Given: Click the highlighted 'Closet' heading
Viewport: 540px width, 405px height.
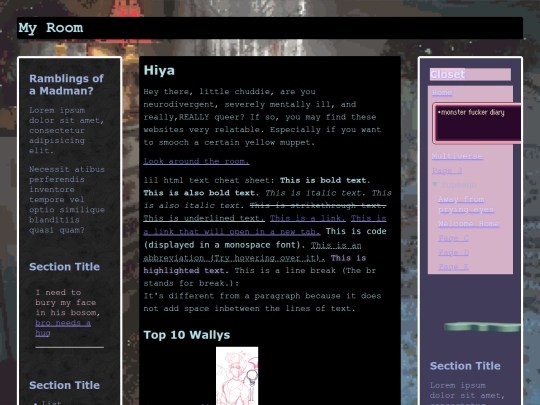Looking at the screenshot, I should pyautogui.click(x=448, y=74).
